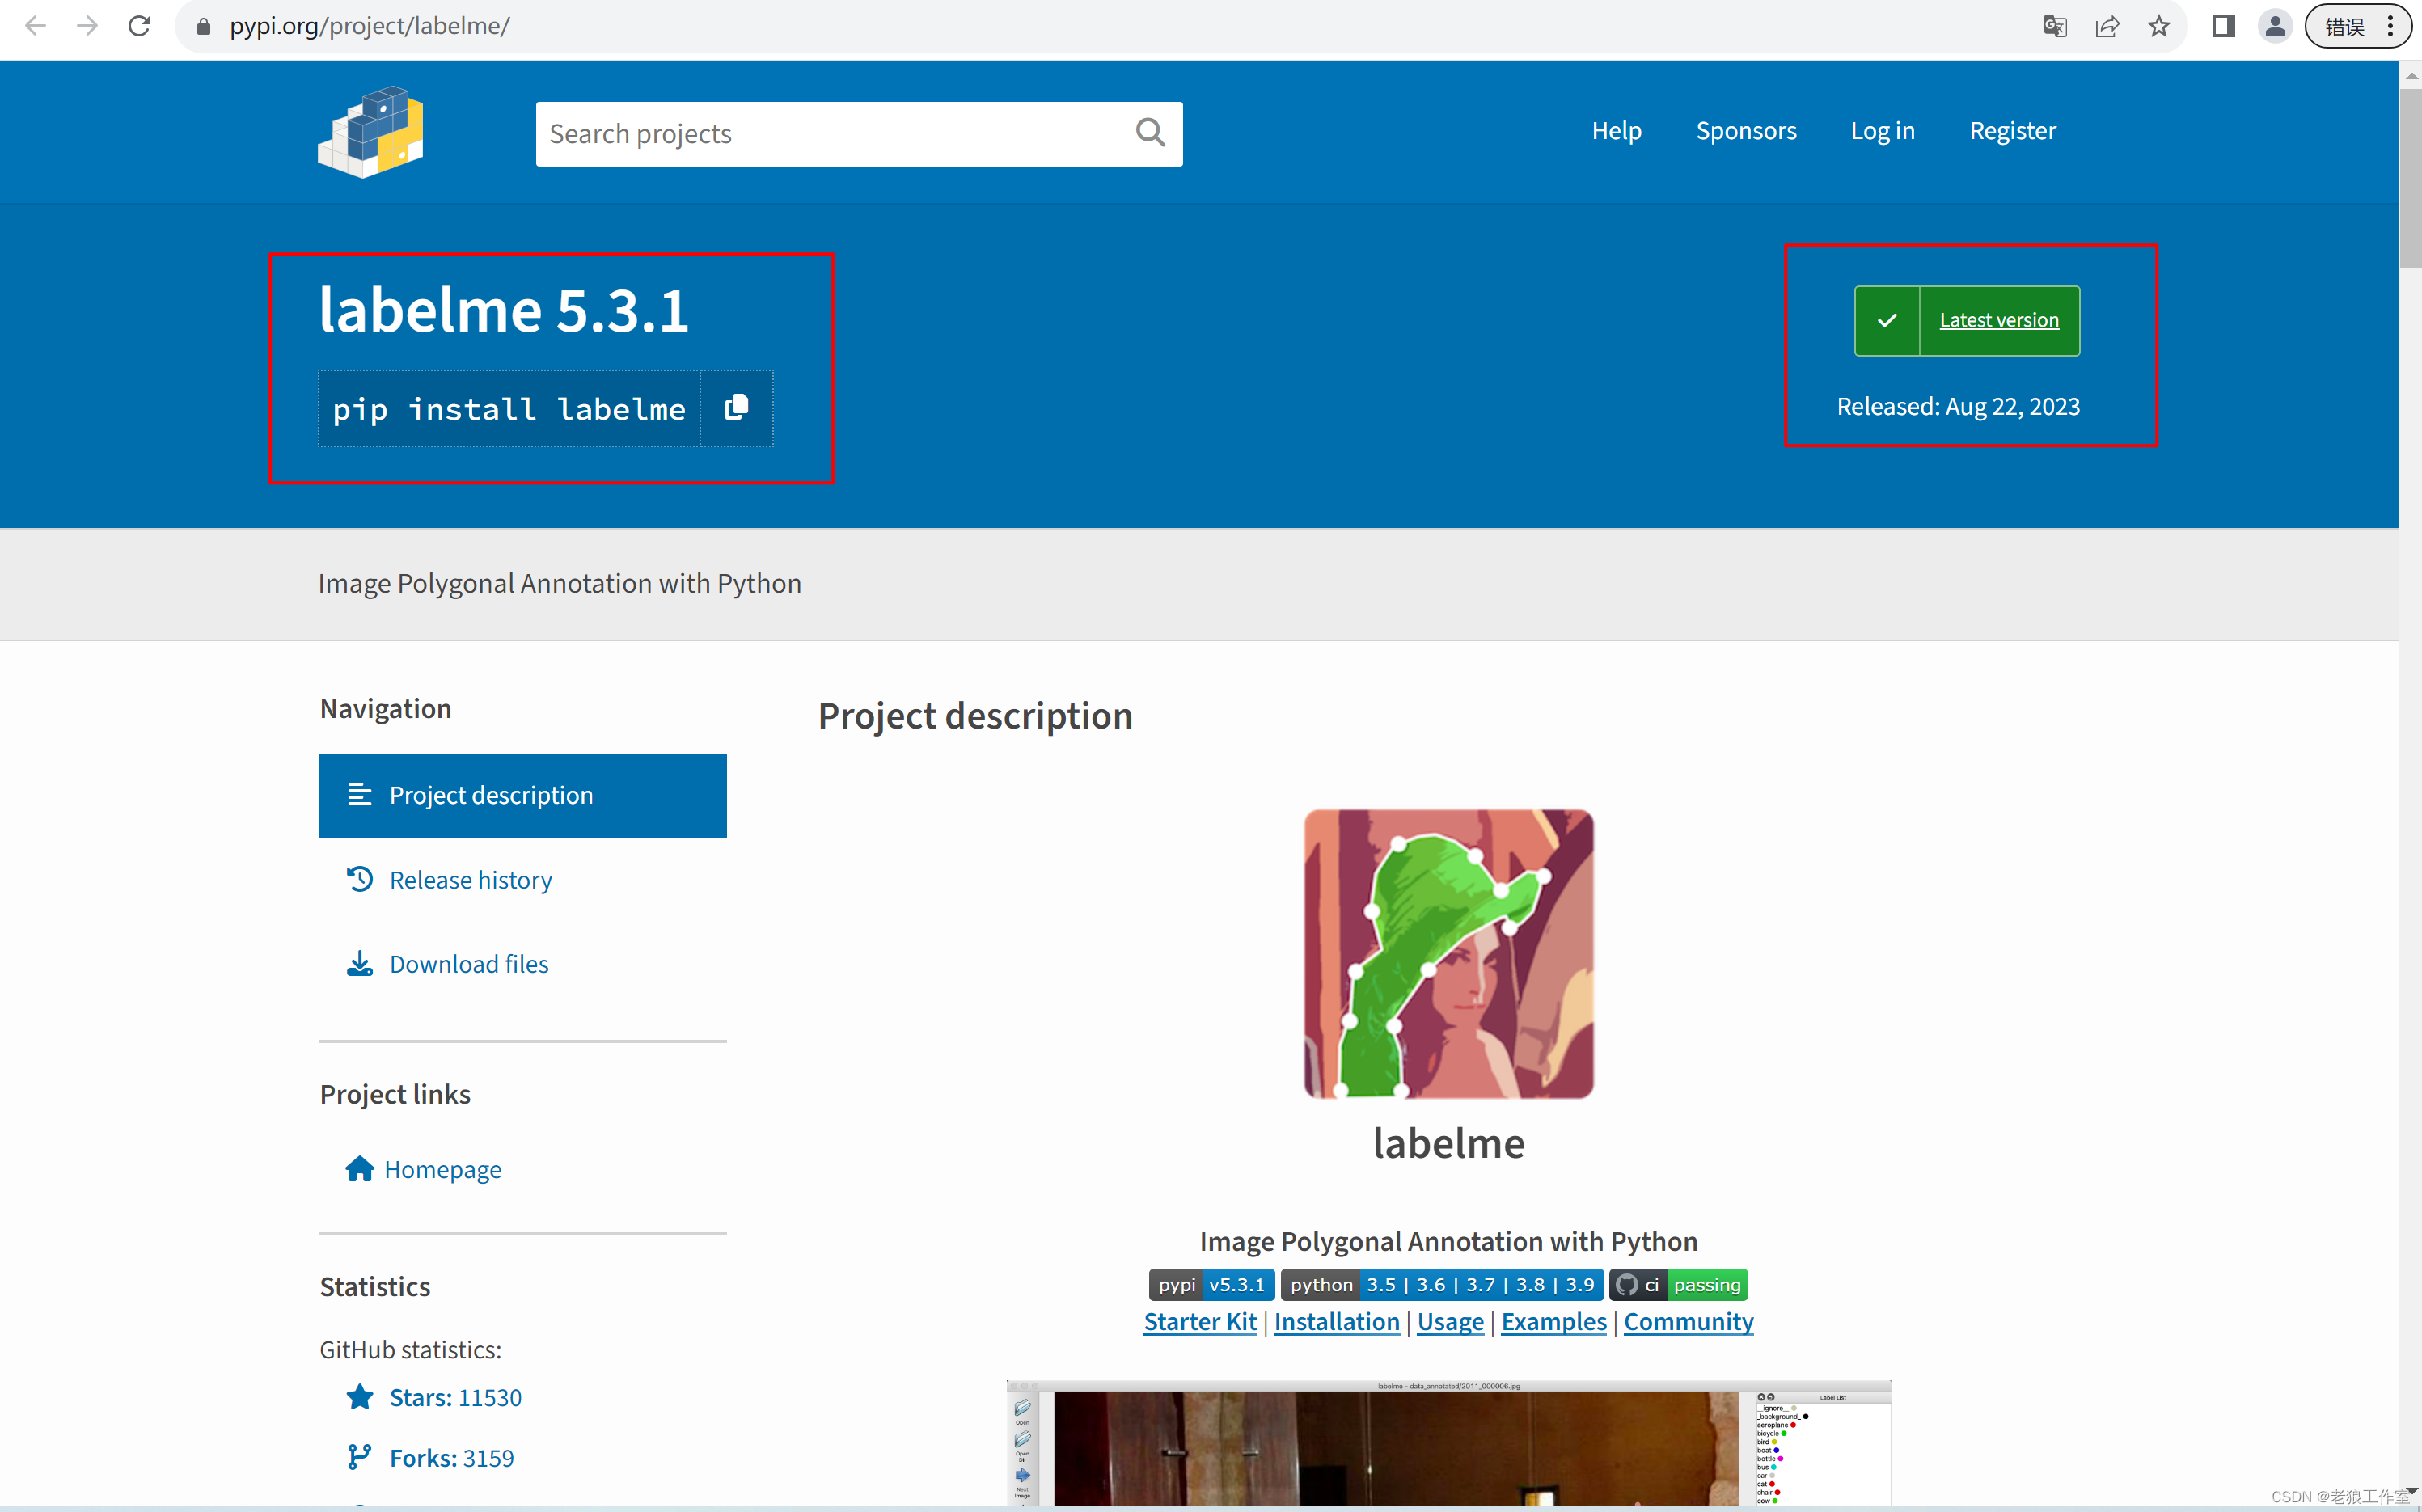Click in the Search projects field
The width and height of the screenshot is (2422, 1512).
(x=830, y=134)
